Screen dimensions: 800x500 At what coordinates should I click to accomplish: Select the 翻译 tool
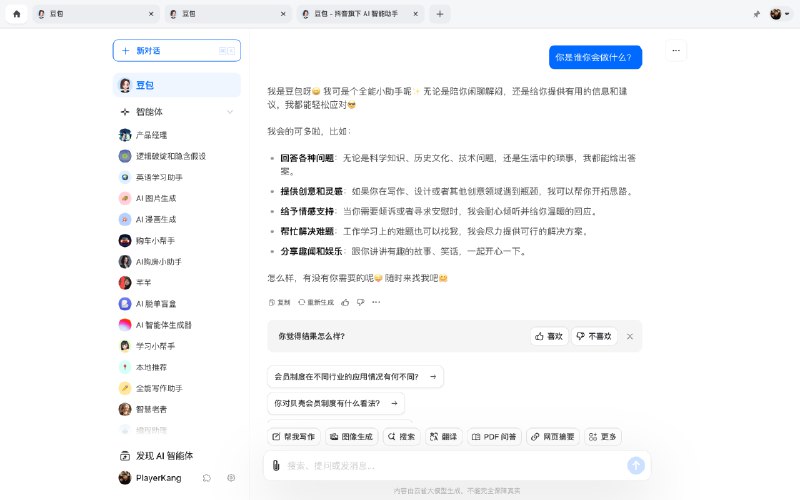[443, 437]
